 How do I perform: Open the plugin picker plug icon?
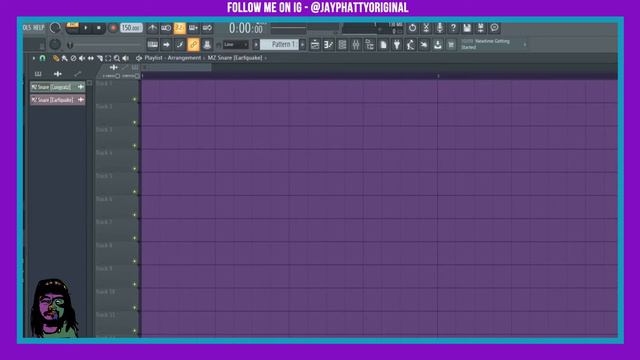click(x=397, y=44)
